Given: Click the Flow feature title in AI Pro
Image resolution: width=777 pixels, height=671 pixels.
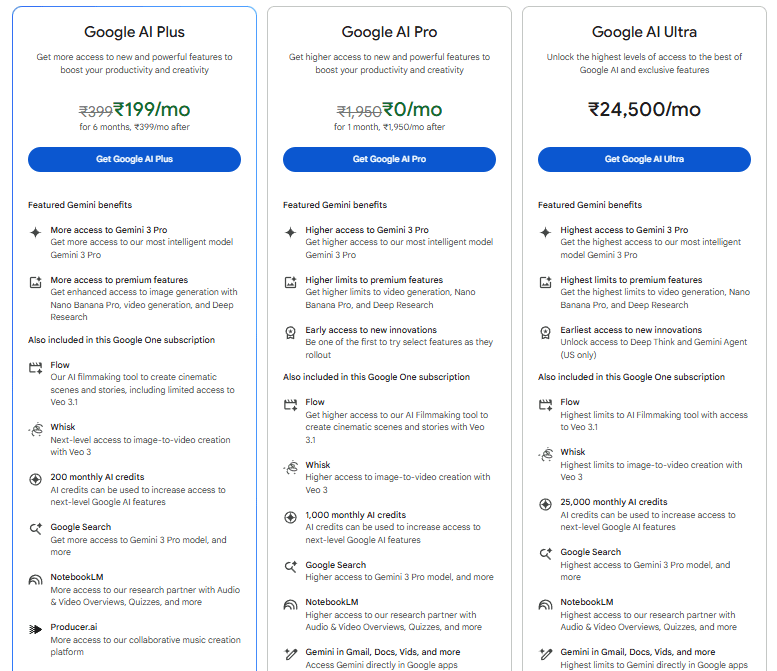Looking at the screenshot, I should 315,402.
